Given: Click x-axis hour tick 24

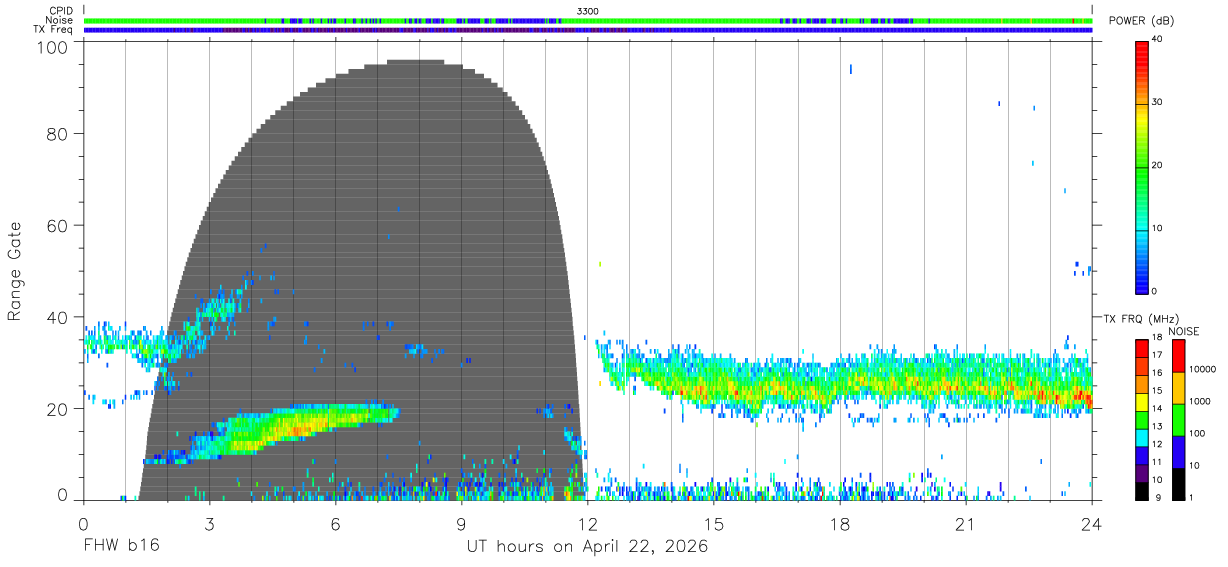Looking at the screenshot, I should click(1092, 525).
